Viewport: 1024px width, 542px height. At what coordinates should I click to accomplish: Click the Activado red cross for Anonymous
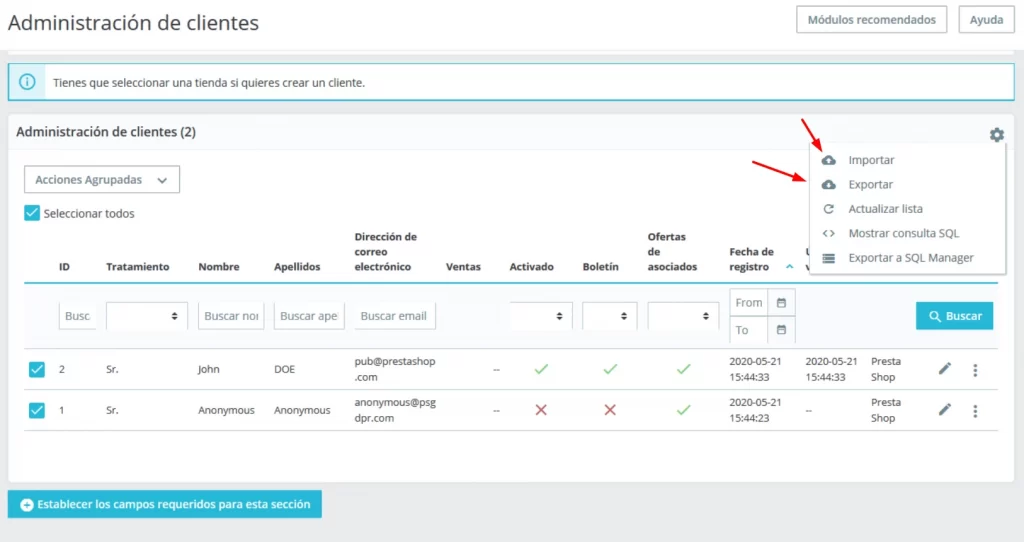pyautogui.click(x=541, y=410)
